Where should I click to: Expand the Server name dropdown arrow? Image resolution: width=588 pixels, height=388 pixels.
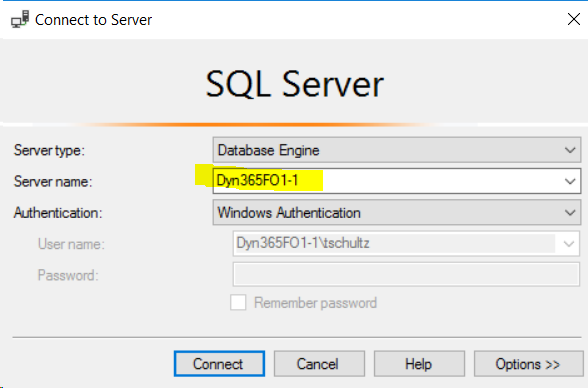coord(570,181)
